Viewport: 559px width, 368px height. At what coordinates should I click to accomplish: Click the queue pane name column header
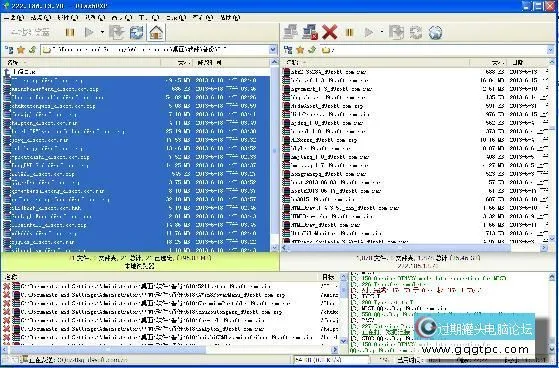pyautogui.click(x=160, y=277)
